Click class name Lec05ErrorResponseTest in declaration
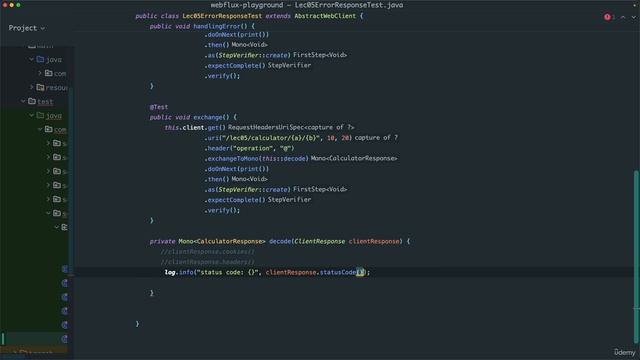 222,16
